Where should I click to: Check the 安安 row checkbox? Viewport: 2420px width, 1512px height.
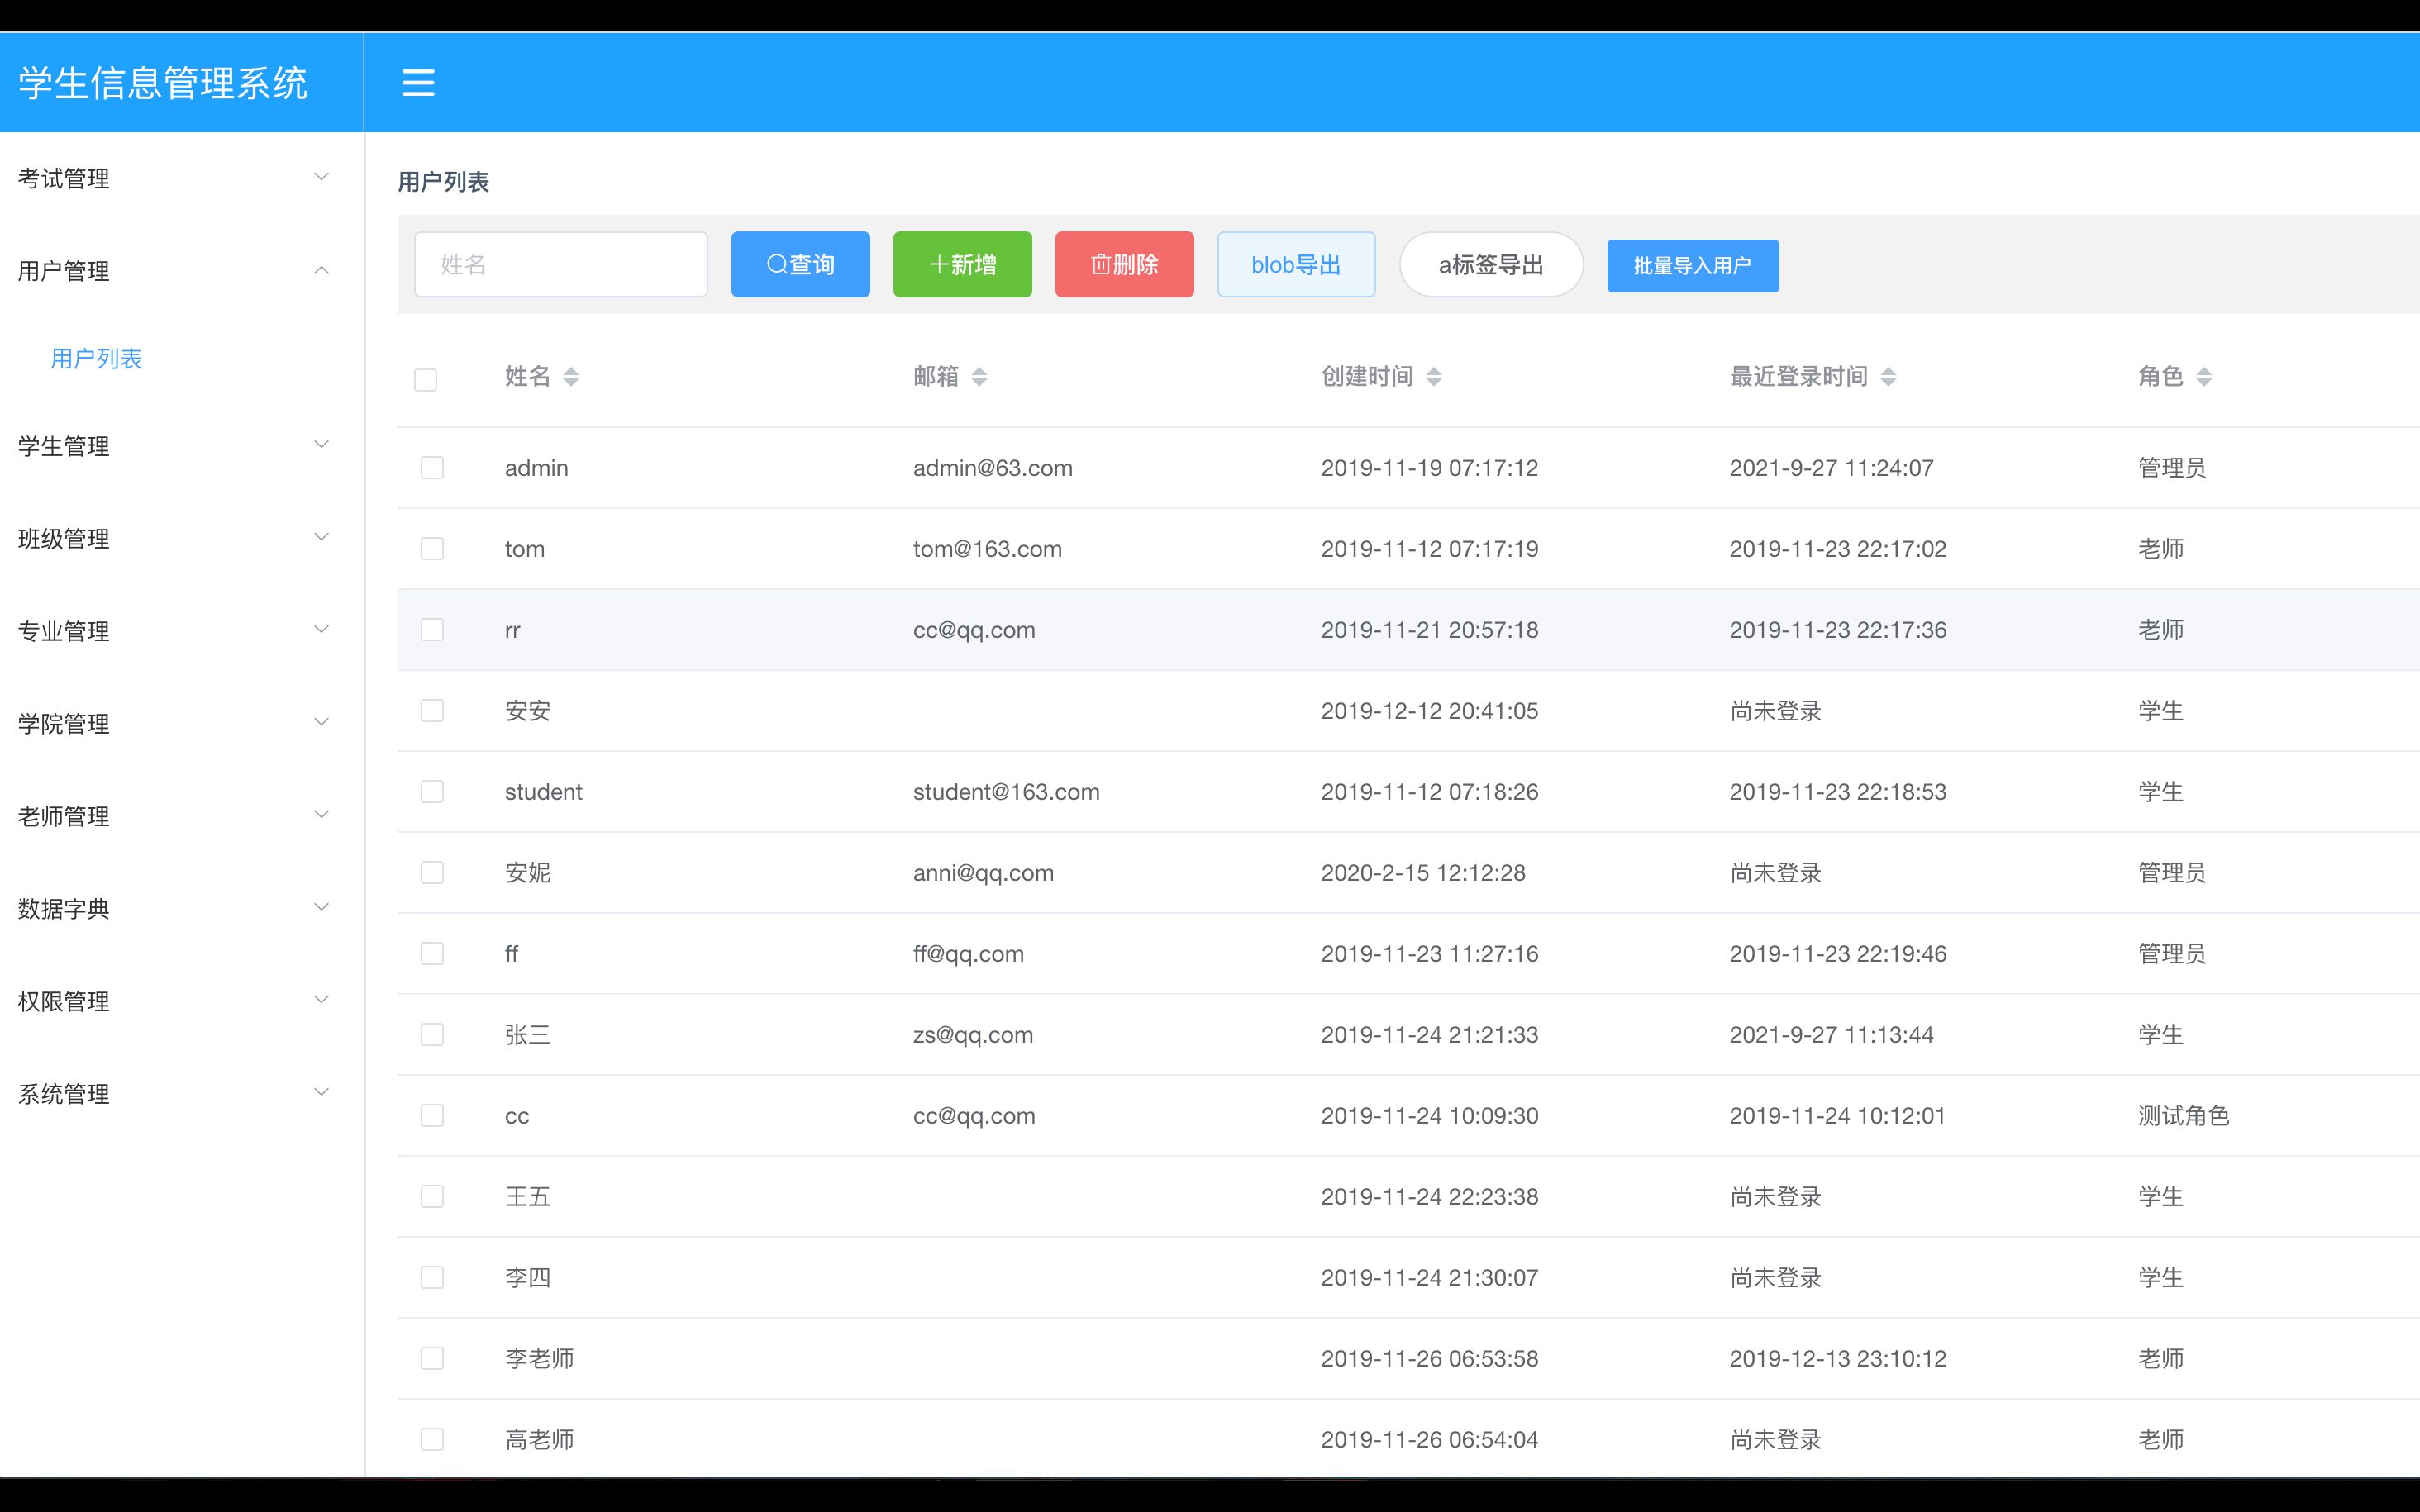[432, 711]
